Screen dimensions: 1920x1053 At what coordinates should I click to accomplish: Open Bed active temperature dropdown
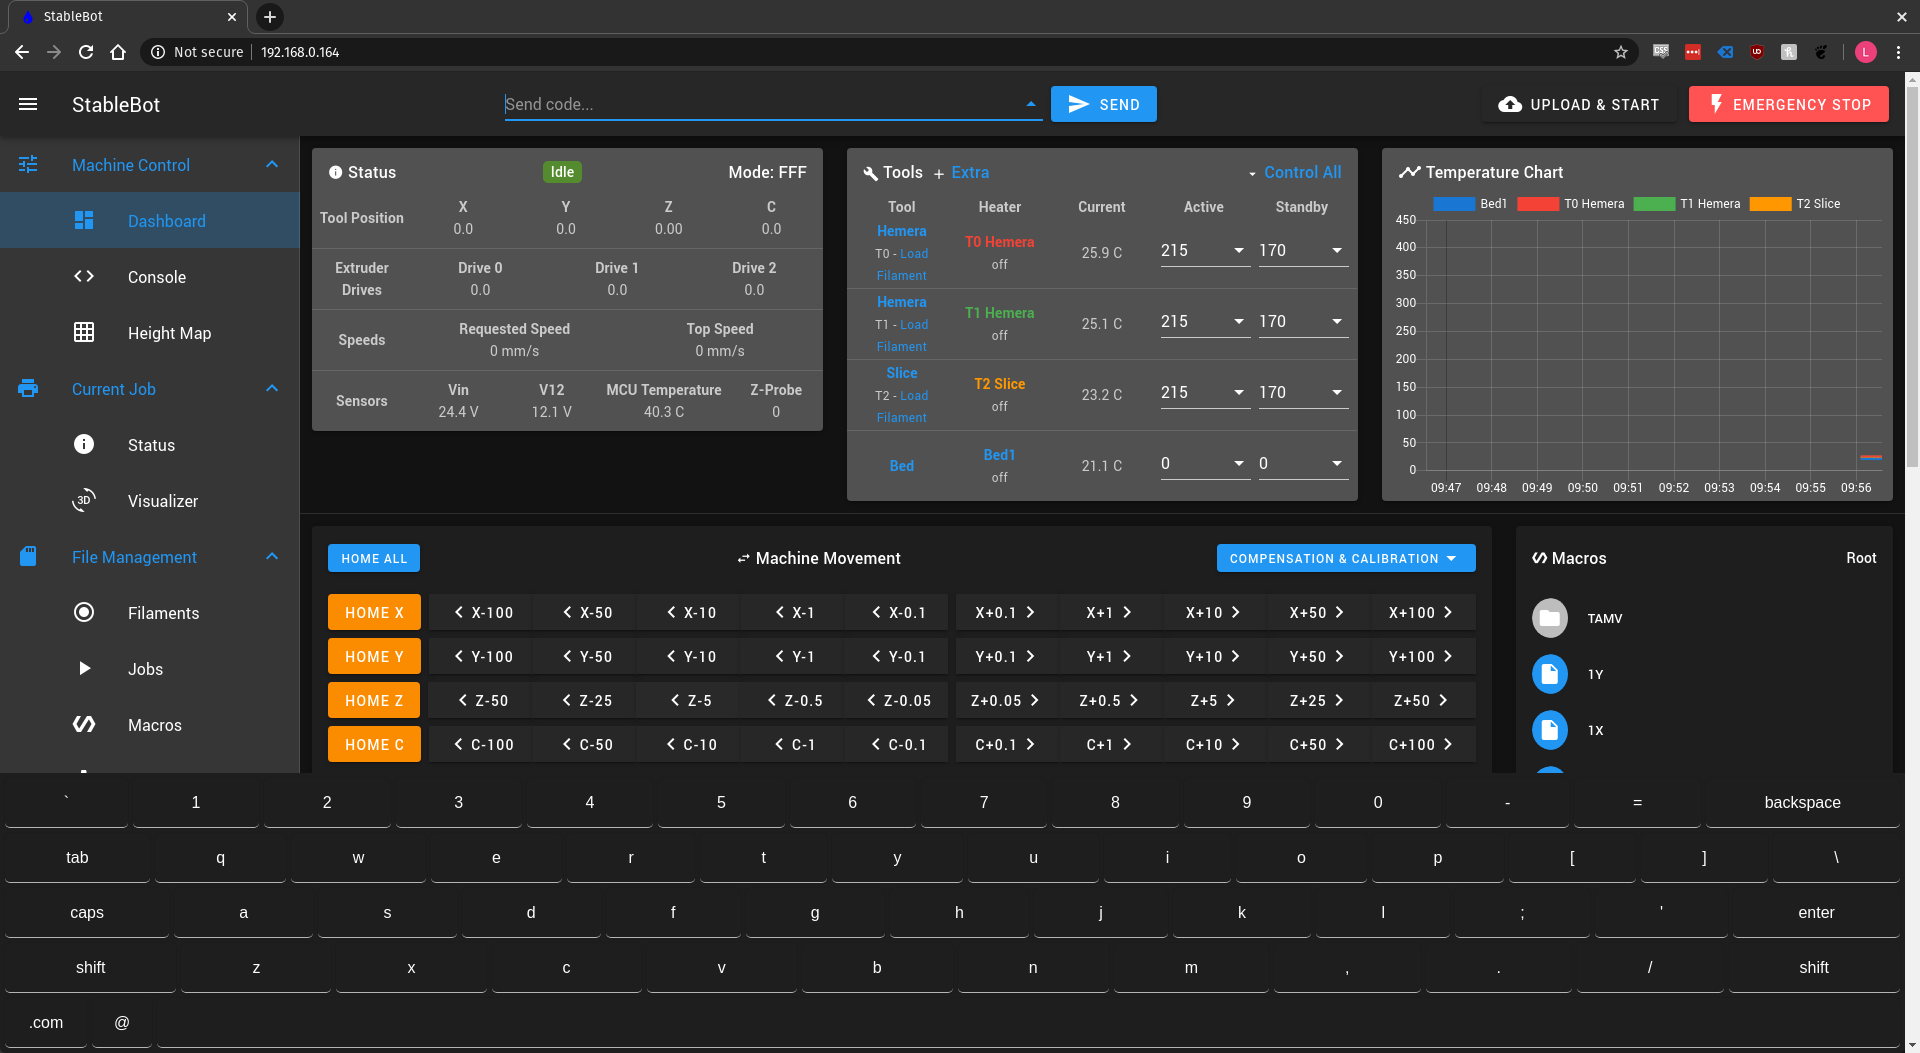[1239, 463]
